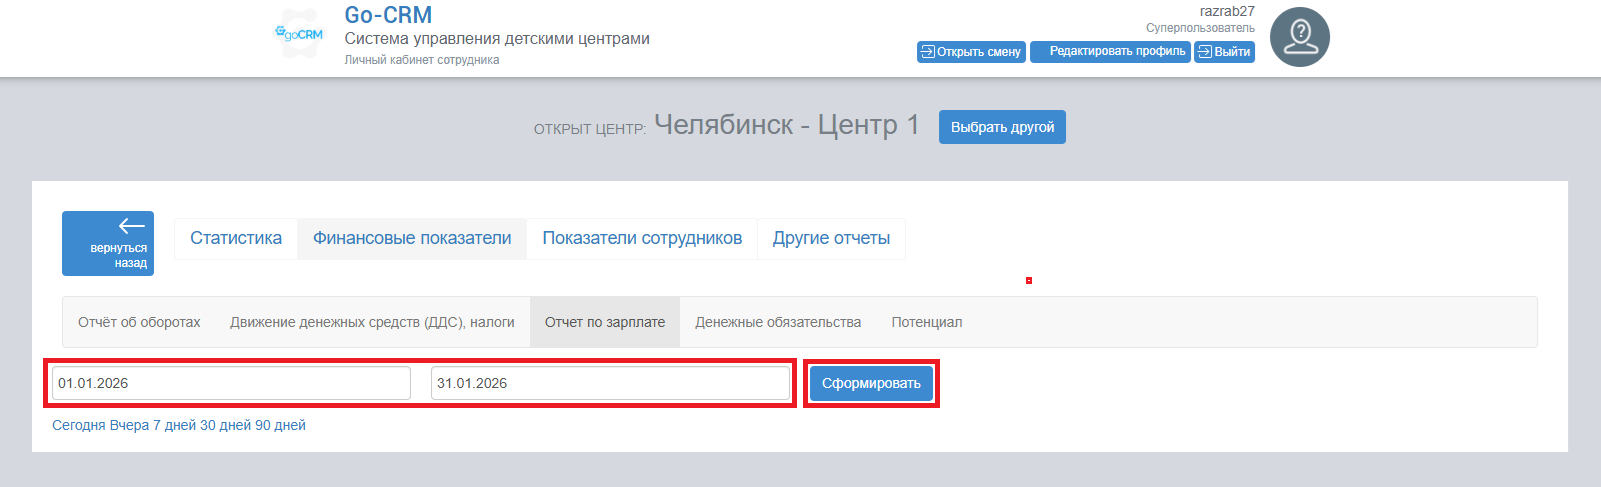
Task: Click the back arrow button 'вернуться назад'
Action: coord(108,243)
